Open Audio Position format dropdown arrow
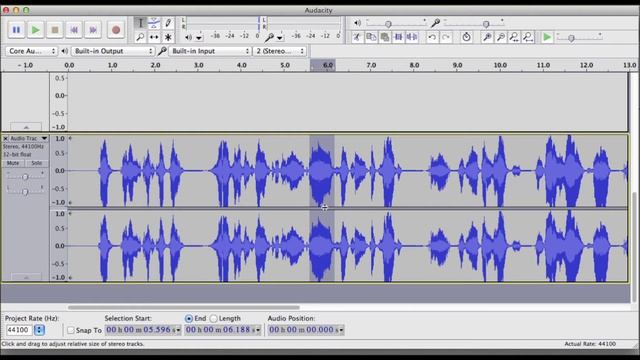This screenshot has height=360, width=640. pos(342,330)
